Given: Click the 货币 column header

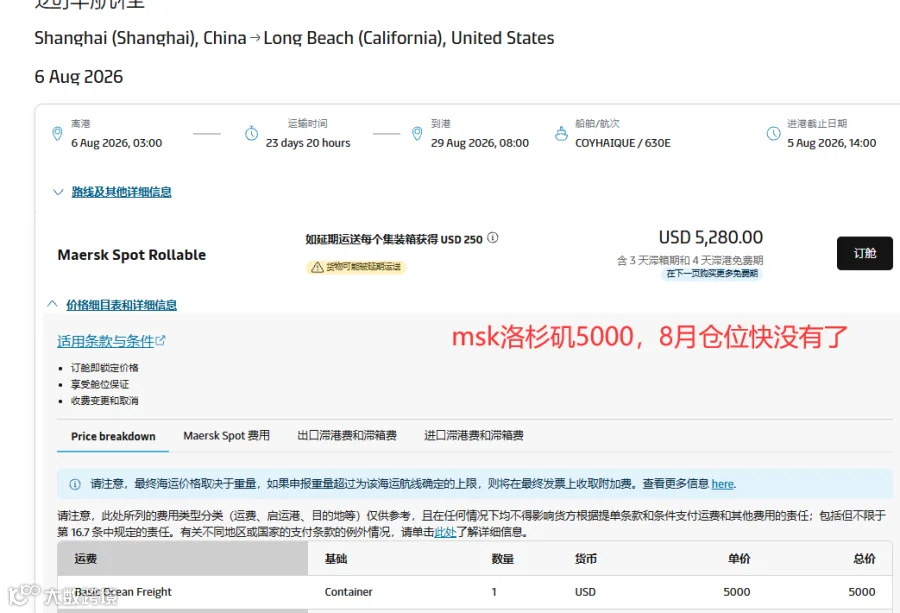Looking at the screenshot, I should point(585,559).
